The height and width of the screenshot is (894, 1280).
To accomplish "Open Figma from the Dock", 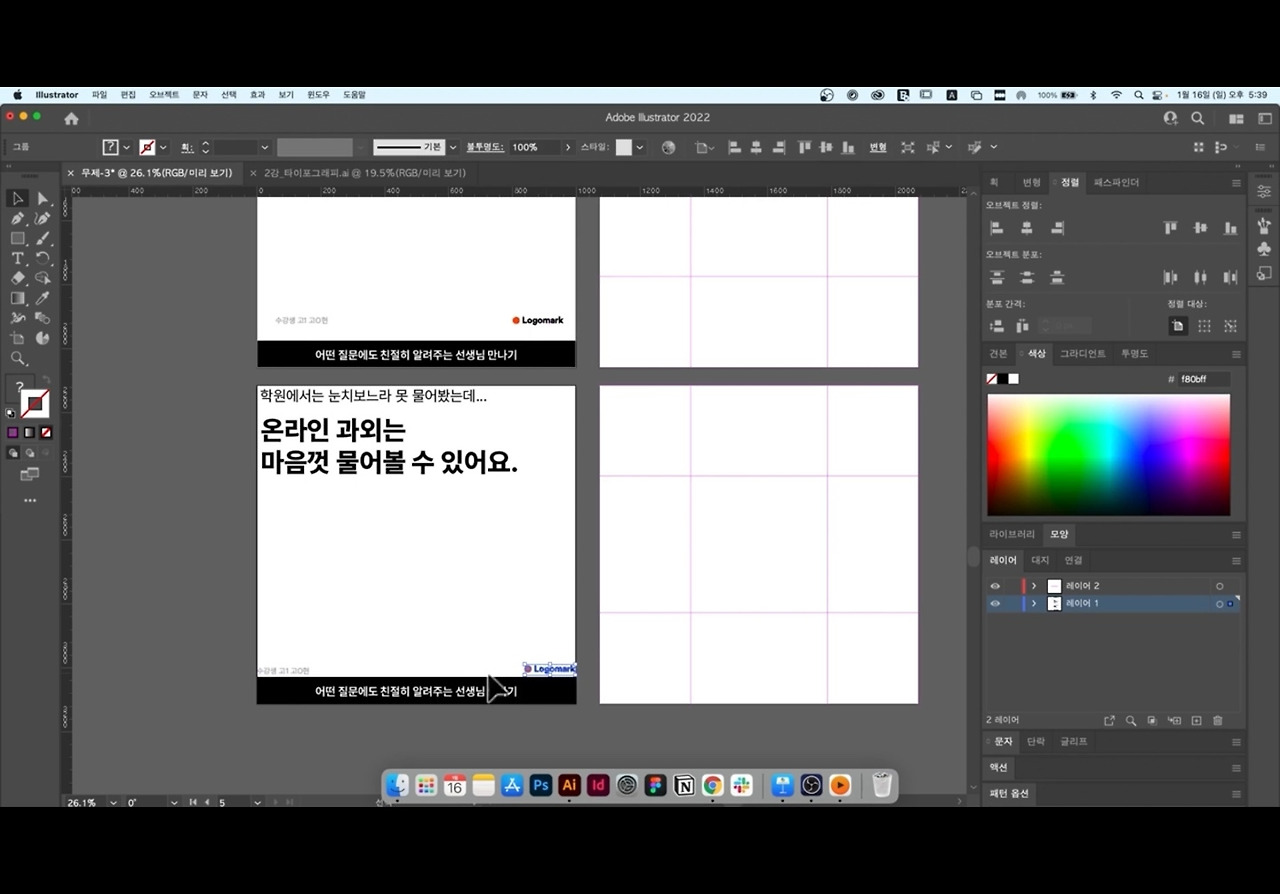I will point(655,785).
